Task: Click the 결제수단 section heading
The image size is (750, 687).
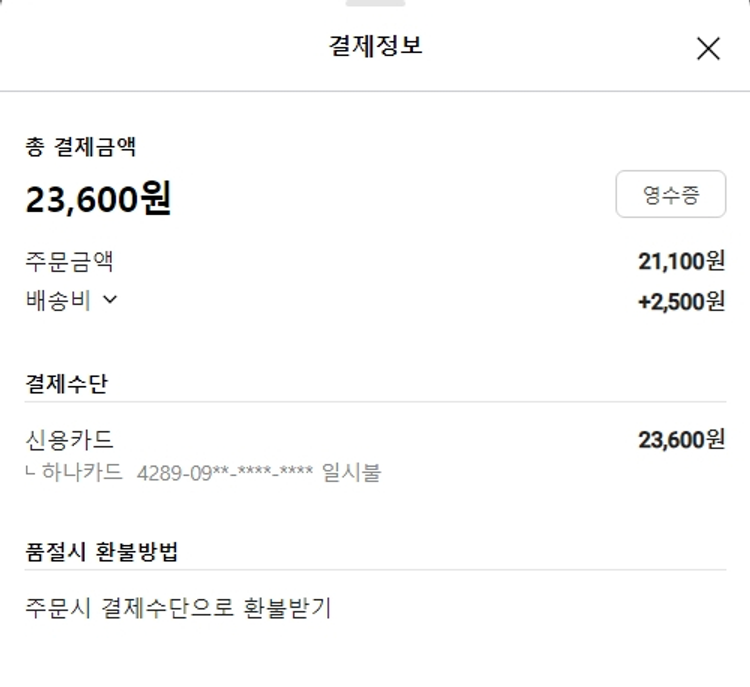Action: coord(66,383)
